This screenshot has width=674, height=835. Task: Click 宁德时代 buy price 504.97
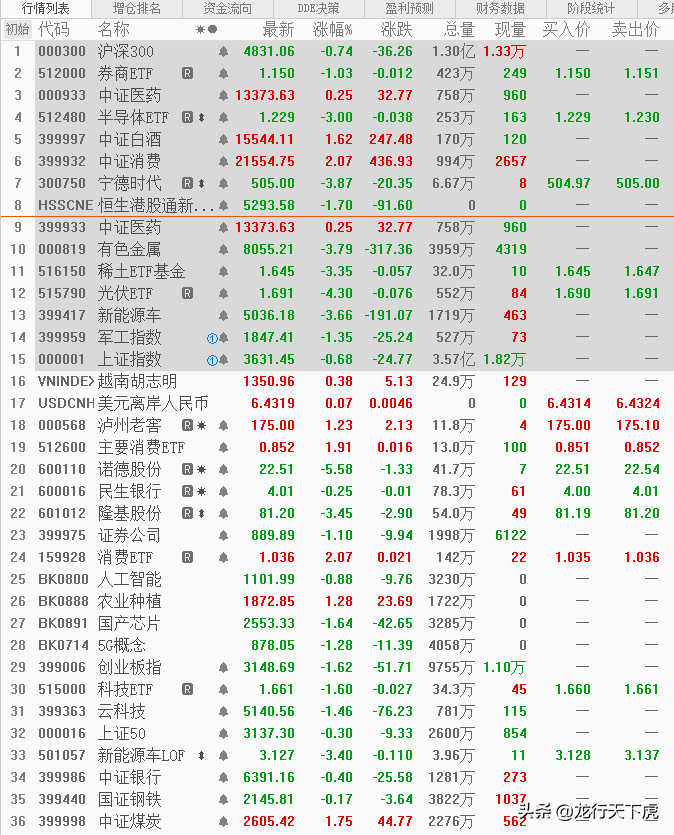tap(569, 183)
